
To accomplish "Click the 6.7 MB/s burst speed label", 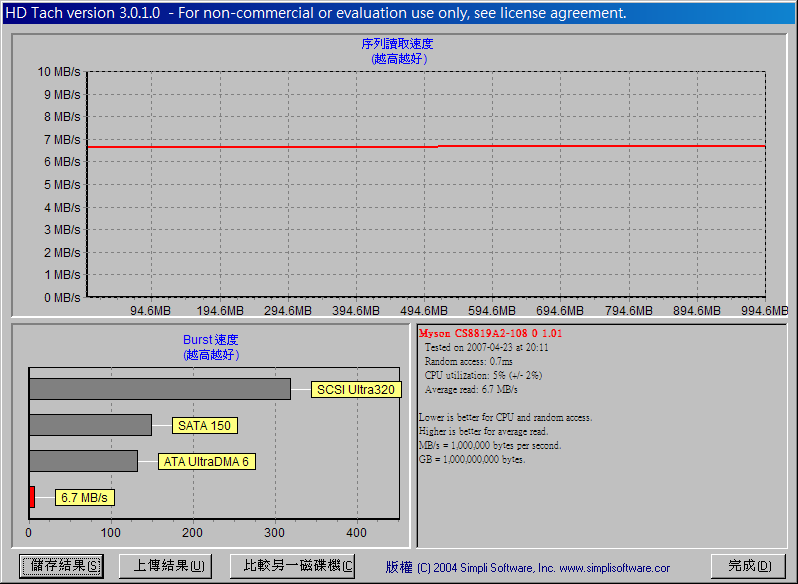I will click(x=84, y=497).
